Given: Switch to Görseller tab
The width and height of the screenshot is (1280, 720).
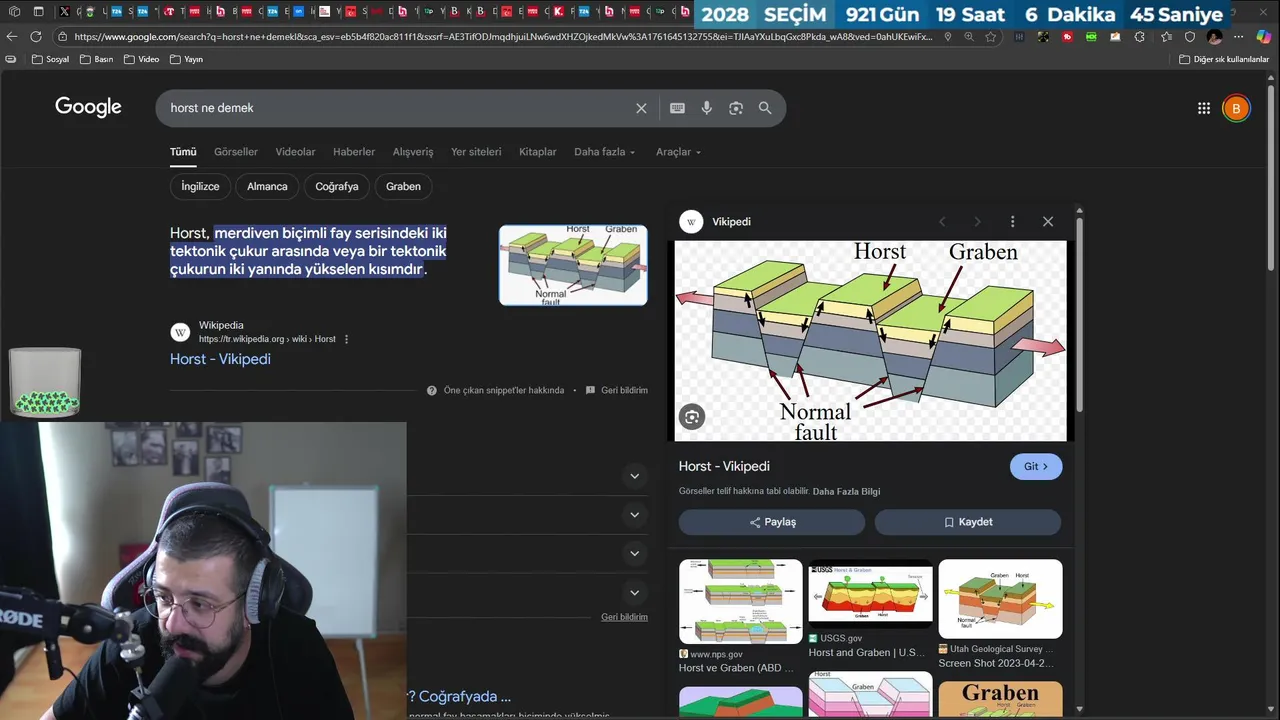Looking at the screenshot, I should [236, 152].
